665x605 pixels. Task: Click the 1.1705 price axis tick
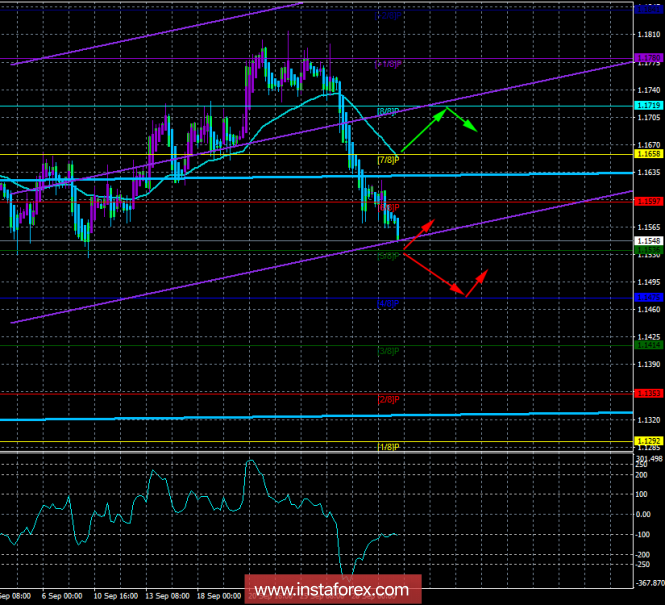649,117
